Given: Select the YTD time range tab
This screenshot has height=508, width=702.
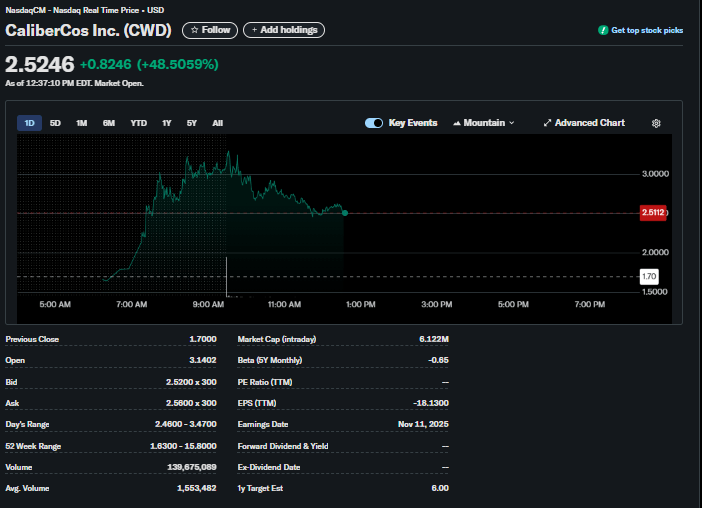Looking at the screenshot, I should tap(139, 123).
